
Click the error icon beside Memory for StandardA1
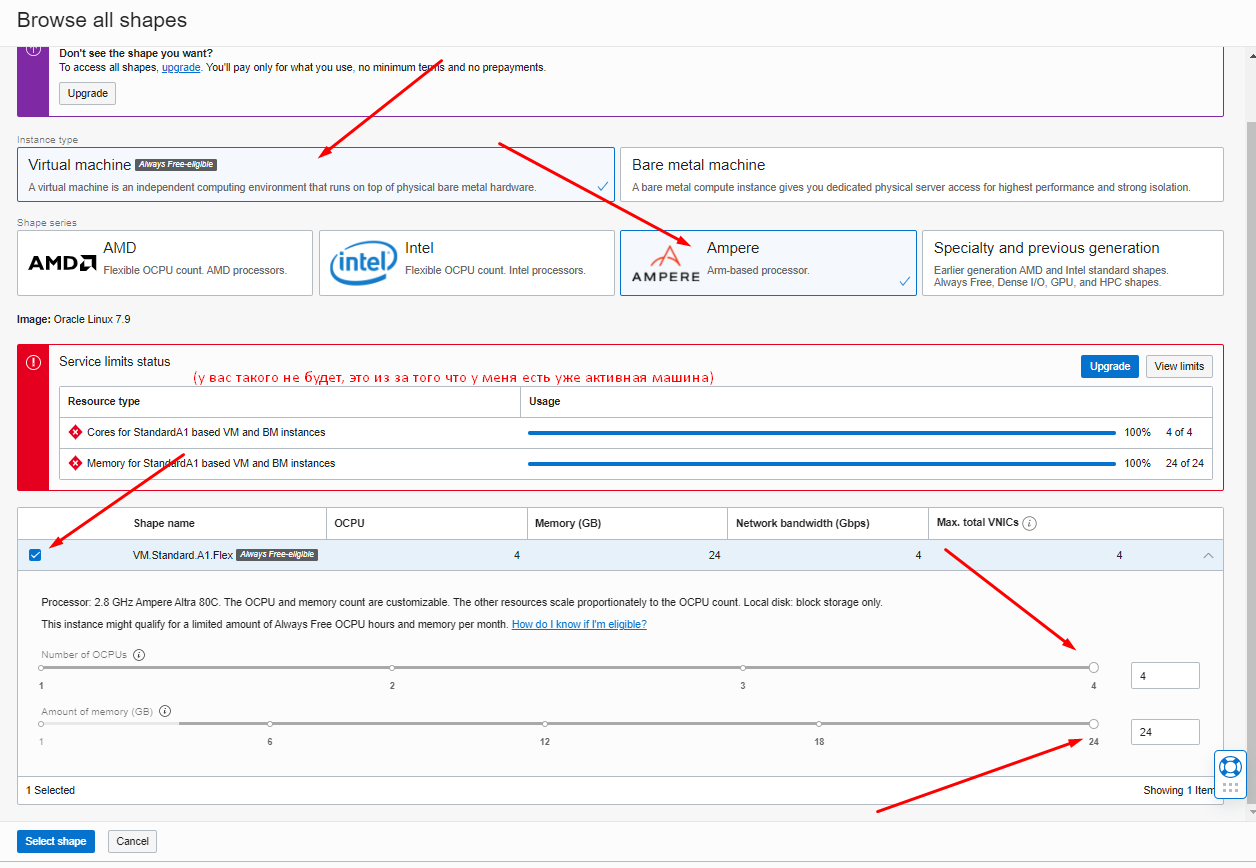coord(75,464)
